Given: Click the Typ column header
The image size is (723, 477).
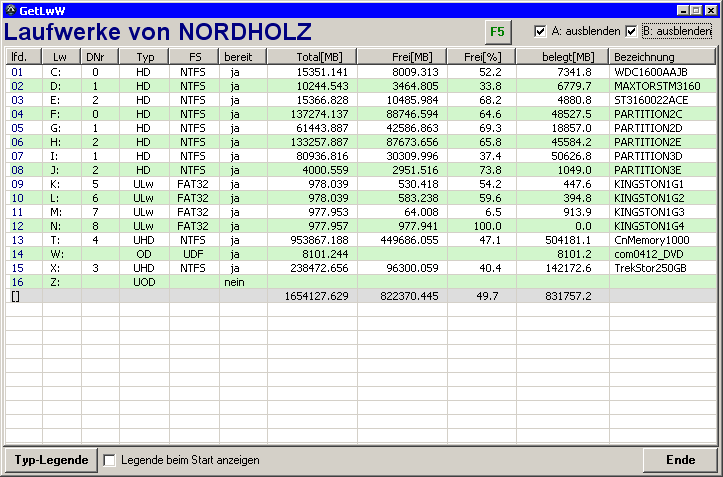Looking at the screenshot, I should tap(145, 57).
